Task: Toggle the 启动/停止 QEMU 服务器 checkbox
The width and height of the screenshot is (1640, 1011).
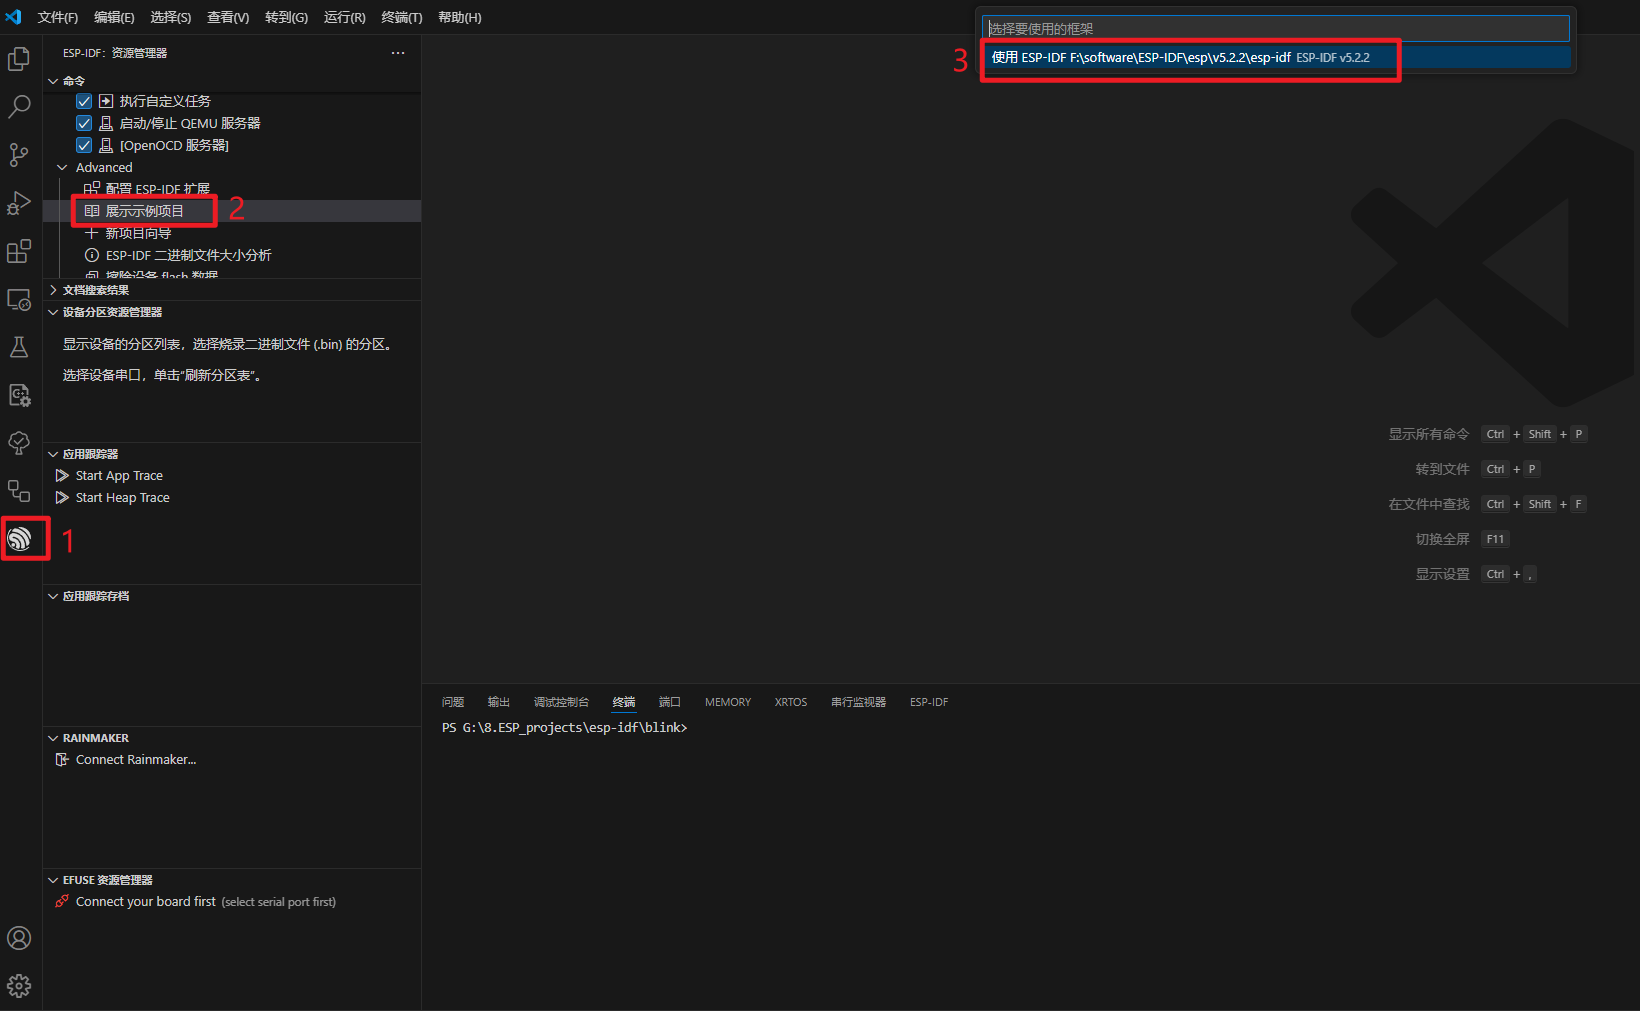Action: [x=84, y=123]
